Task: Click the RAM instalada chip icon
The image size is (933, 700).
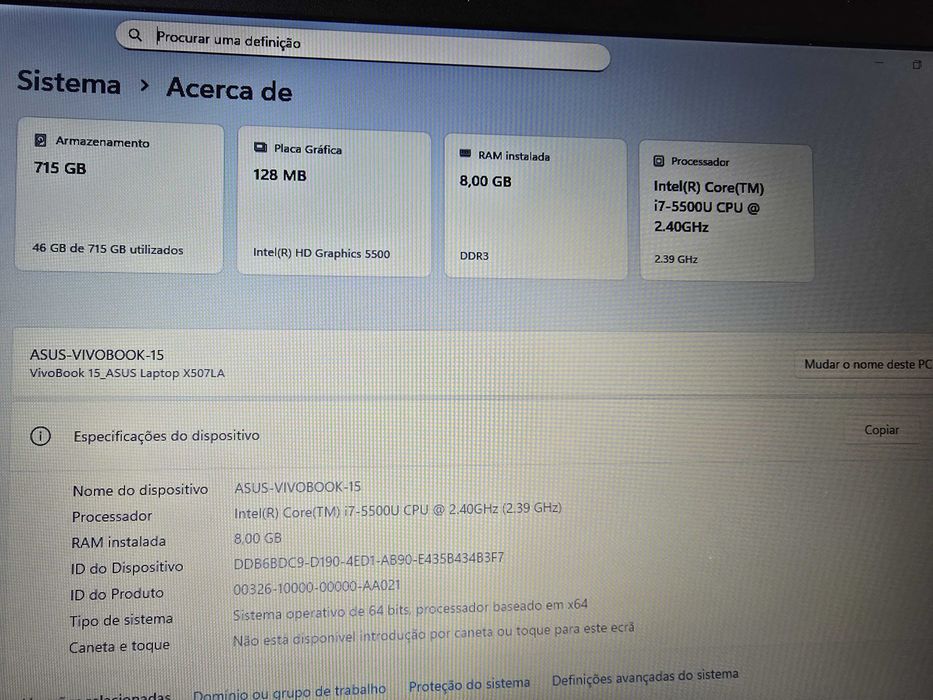Action: click(x=465, y=154)
